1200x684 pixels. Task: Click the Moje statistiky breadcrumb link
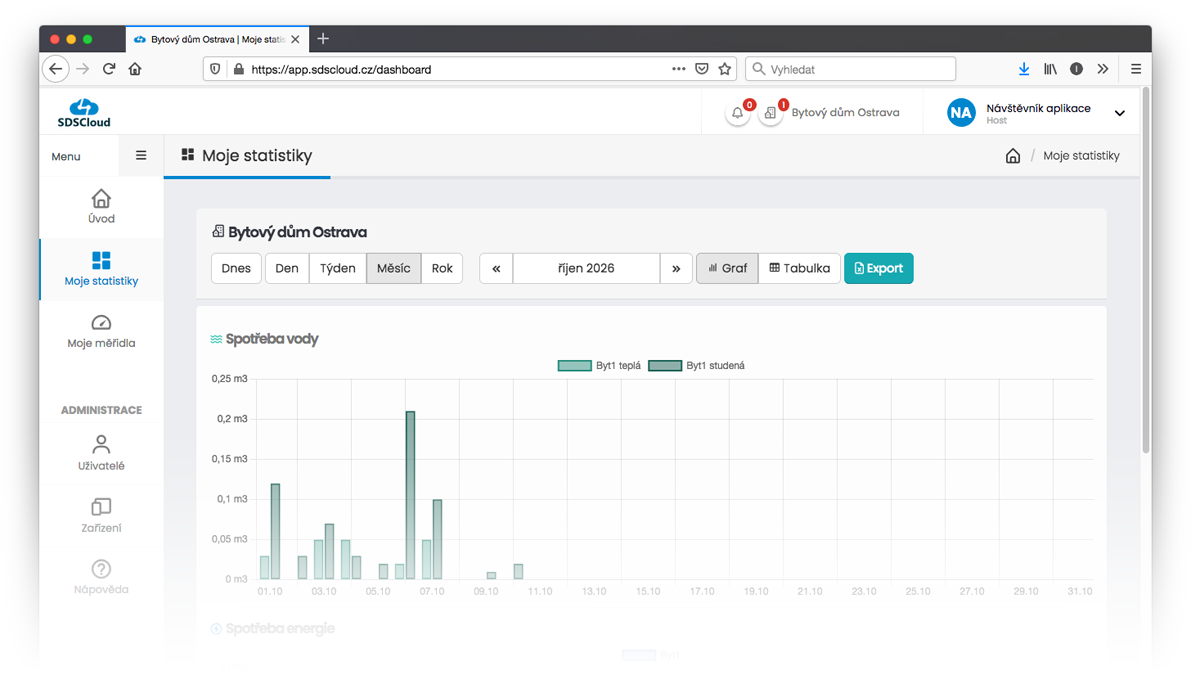(x=1081, y=156)
